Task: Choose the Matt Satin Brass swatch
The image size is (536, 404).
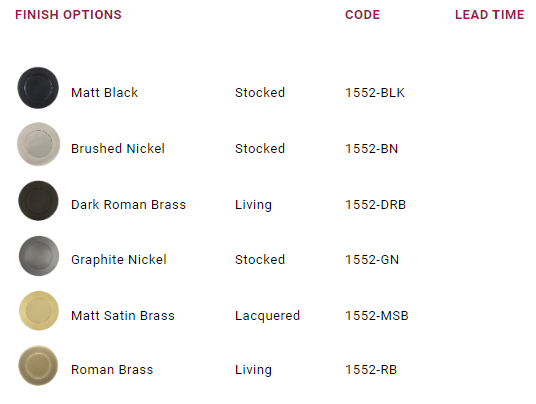Action: point(39,311)
